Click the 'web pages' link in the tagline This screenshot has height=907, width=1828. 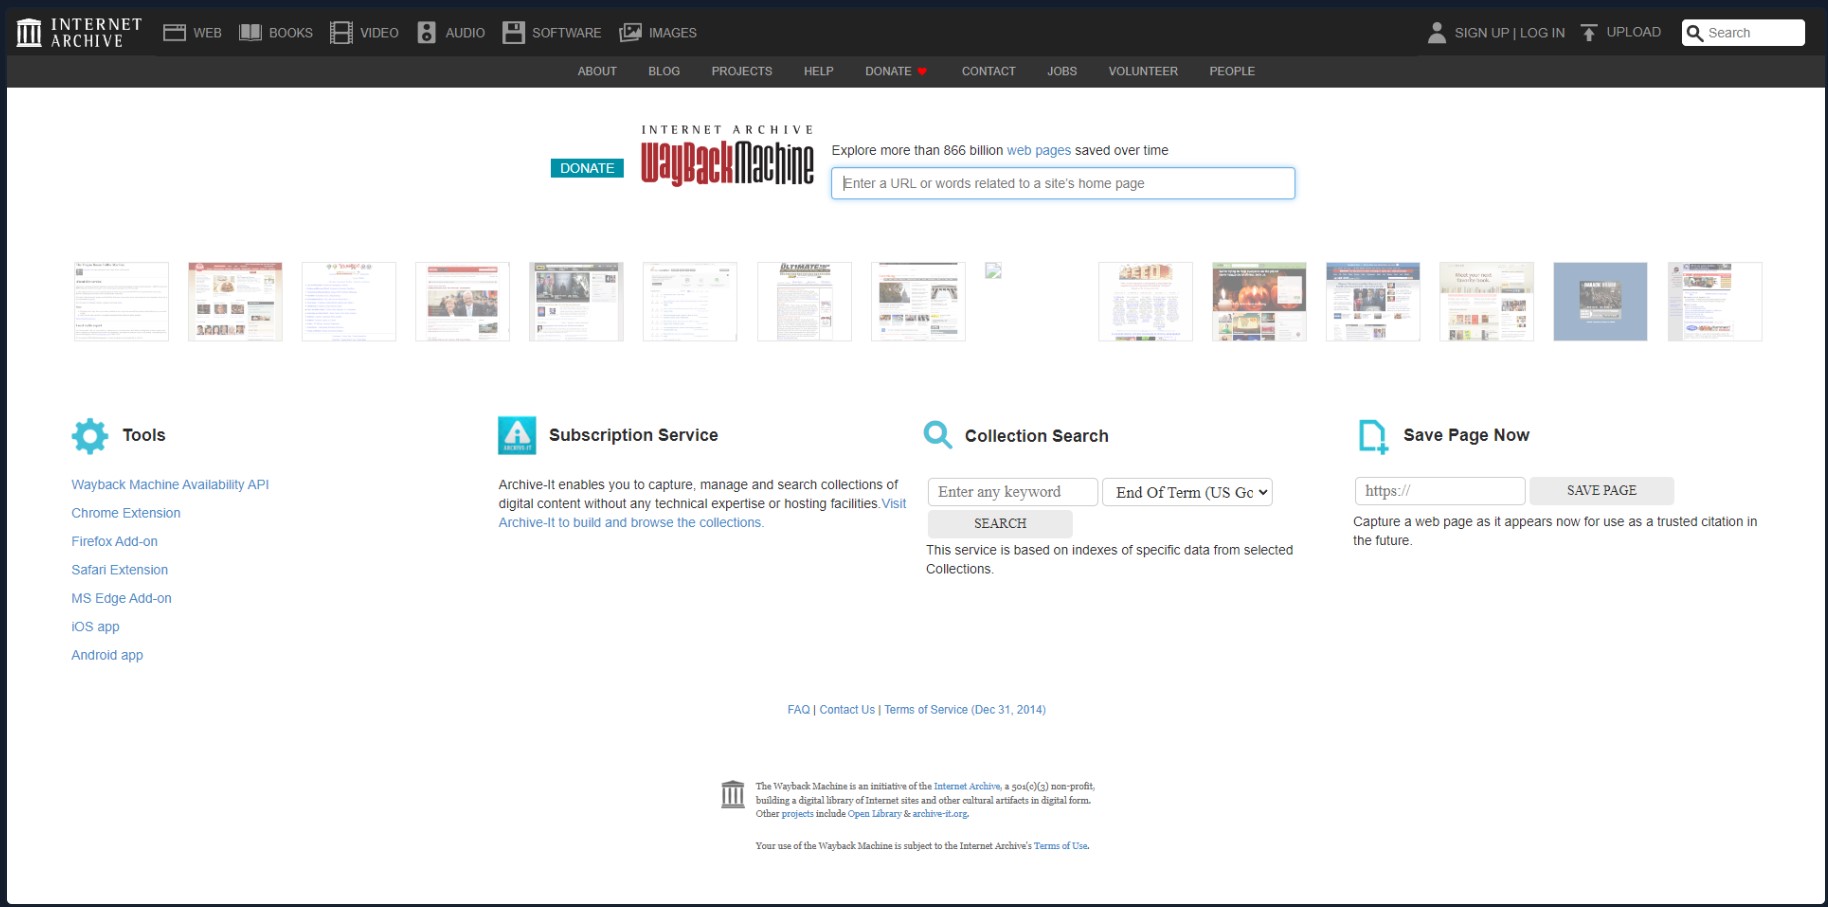1038,151
